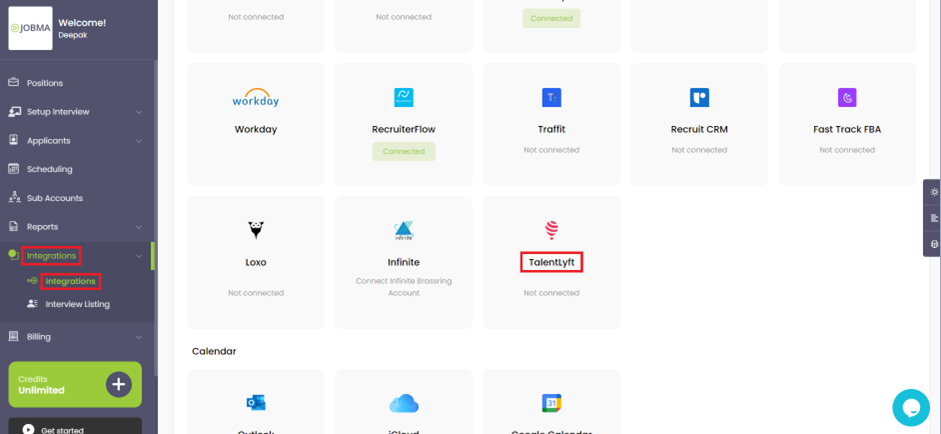This screenshot has width=941, height=434.
Task: Click the Welcome! Deepak greeting
Action: click(x=82, y=28)
